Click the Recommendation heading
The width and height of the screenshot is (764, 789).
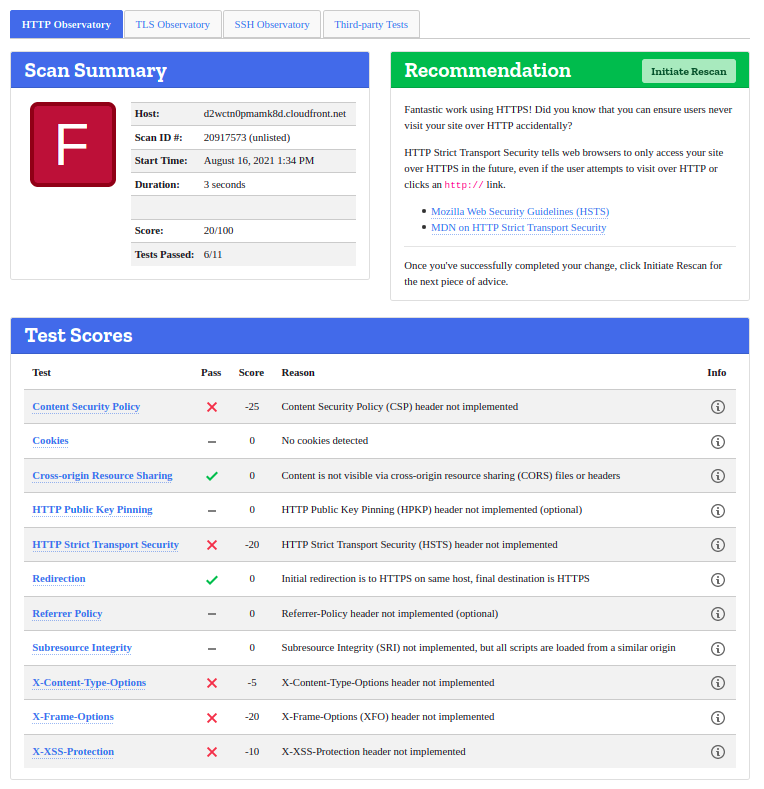488,70
